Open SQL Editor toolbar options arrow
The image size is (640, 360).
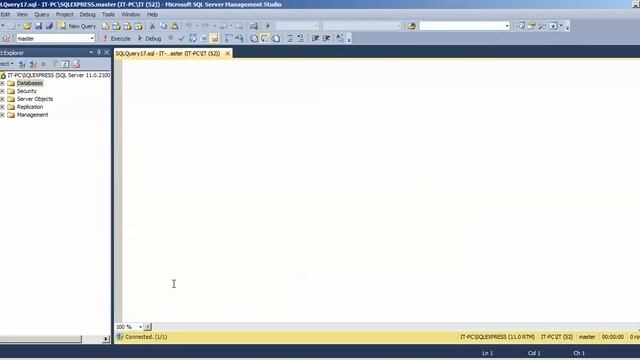[x=349, y=40]
